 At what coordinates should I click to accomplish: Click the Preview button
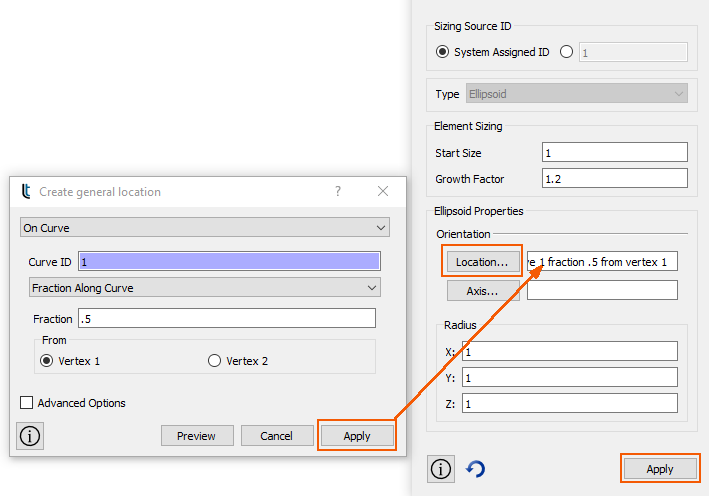197,436
